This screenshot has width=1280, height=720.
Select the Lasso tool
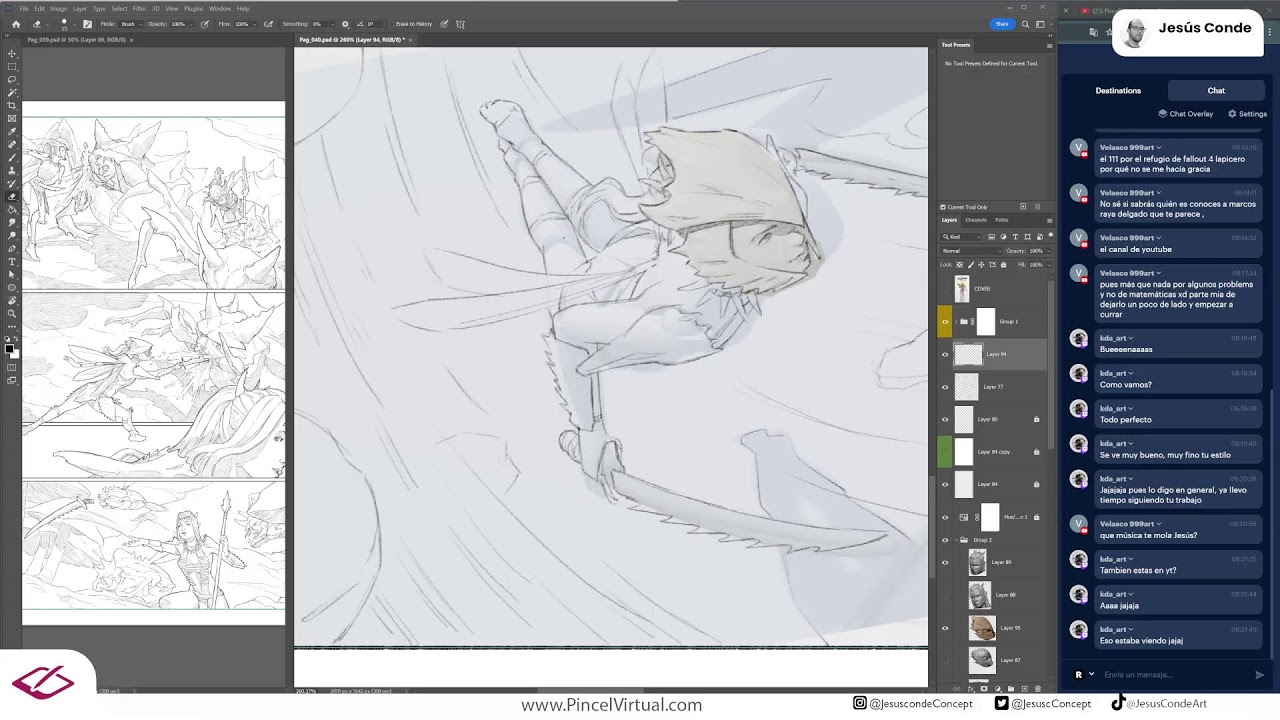click(12, 80)
